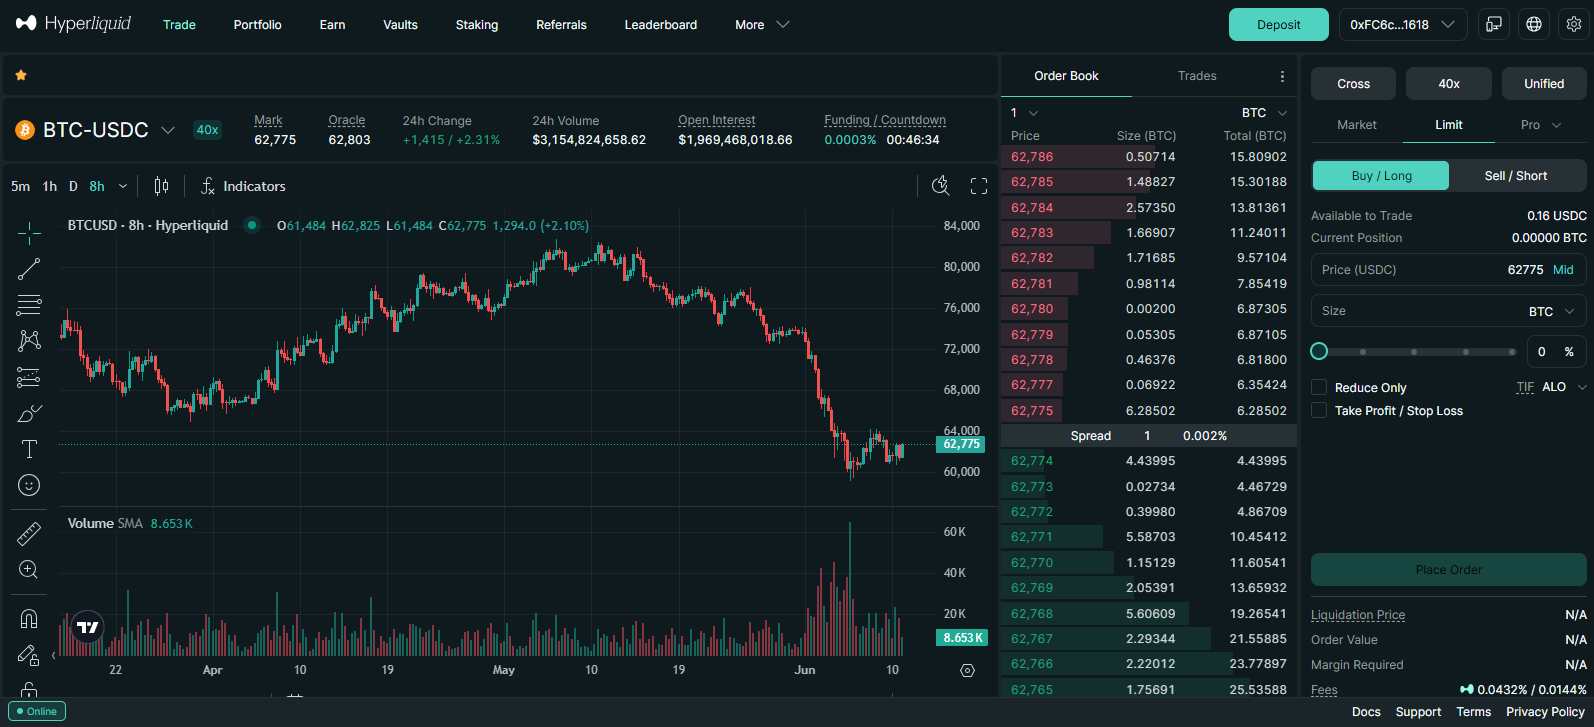Click the Place Order button
Screen dimensions: 1594x727
click(1449, 570)
